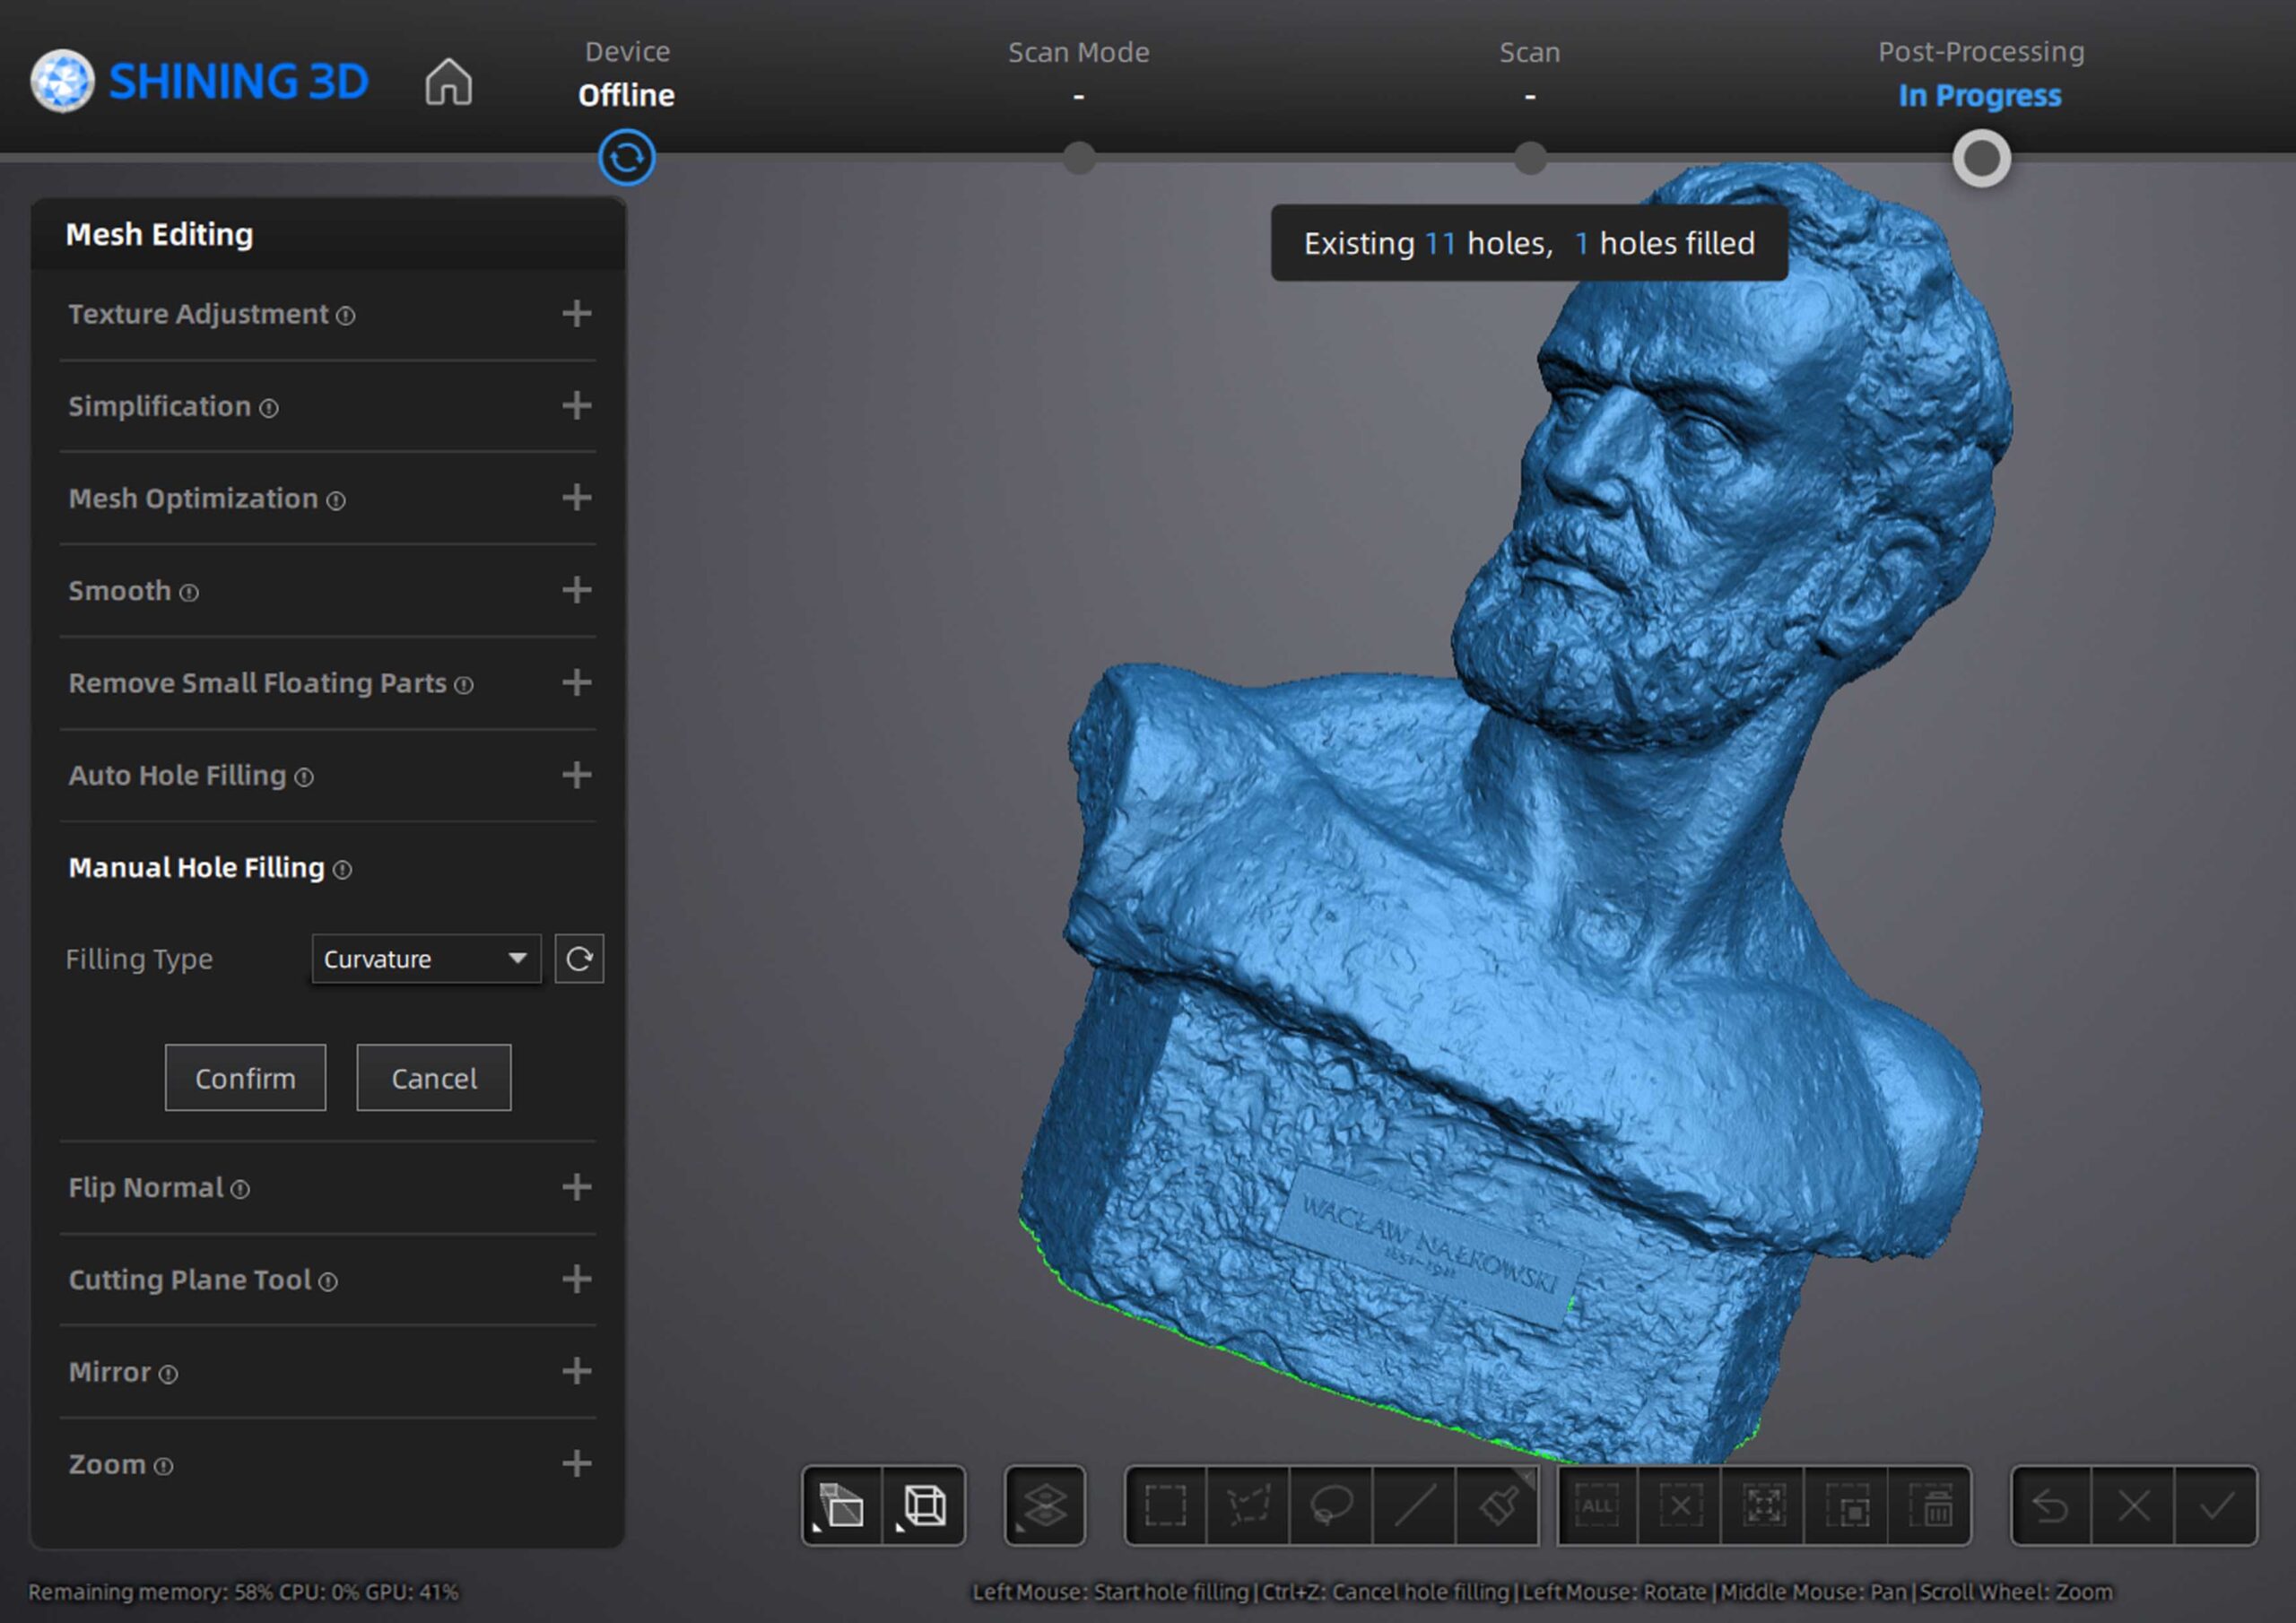Expand the Texture Adjustment section
Image resolution: width=2296 pixels, height=1623 pixels.
coord(576,314)
